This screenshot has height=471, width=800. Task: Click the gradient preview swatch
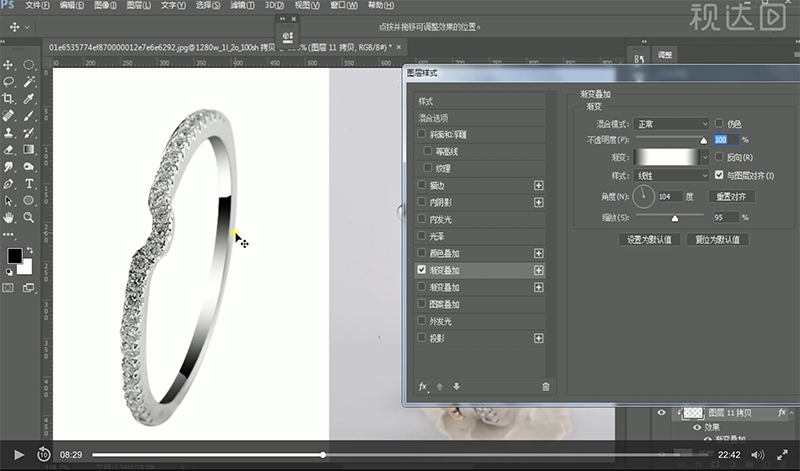(x=667, y=157)
